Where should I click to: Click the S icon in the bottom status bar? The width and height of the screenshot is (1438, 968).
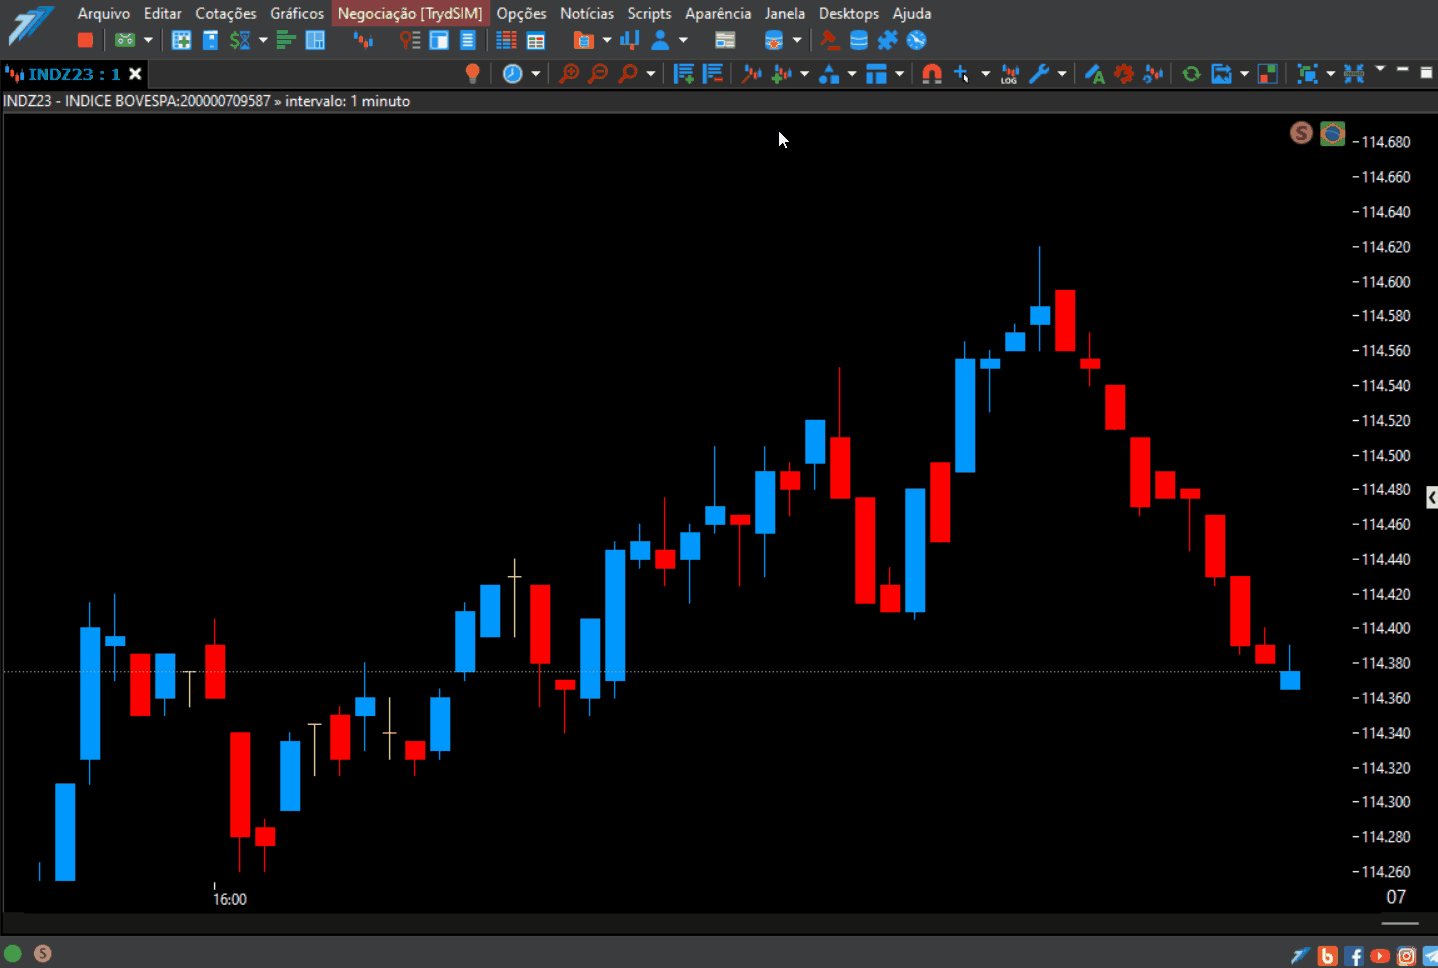tap(43, 953)
